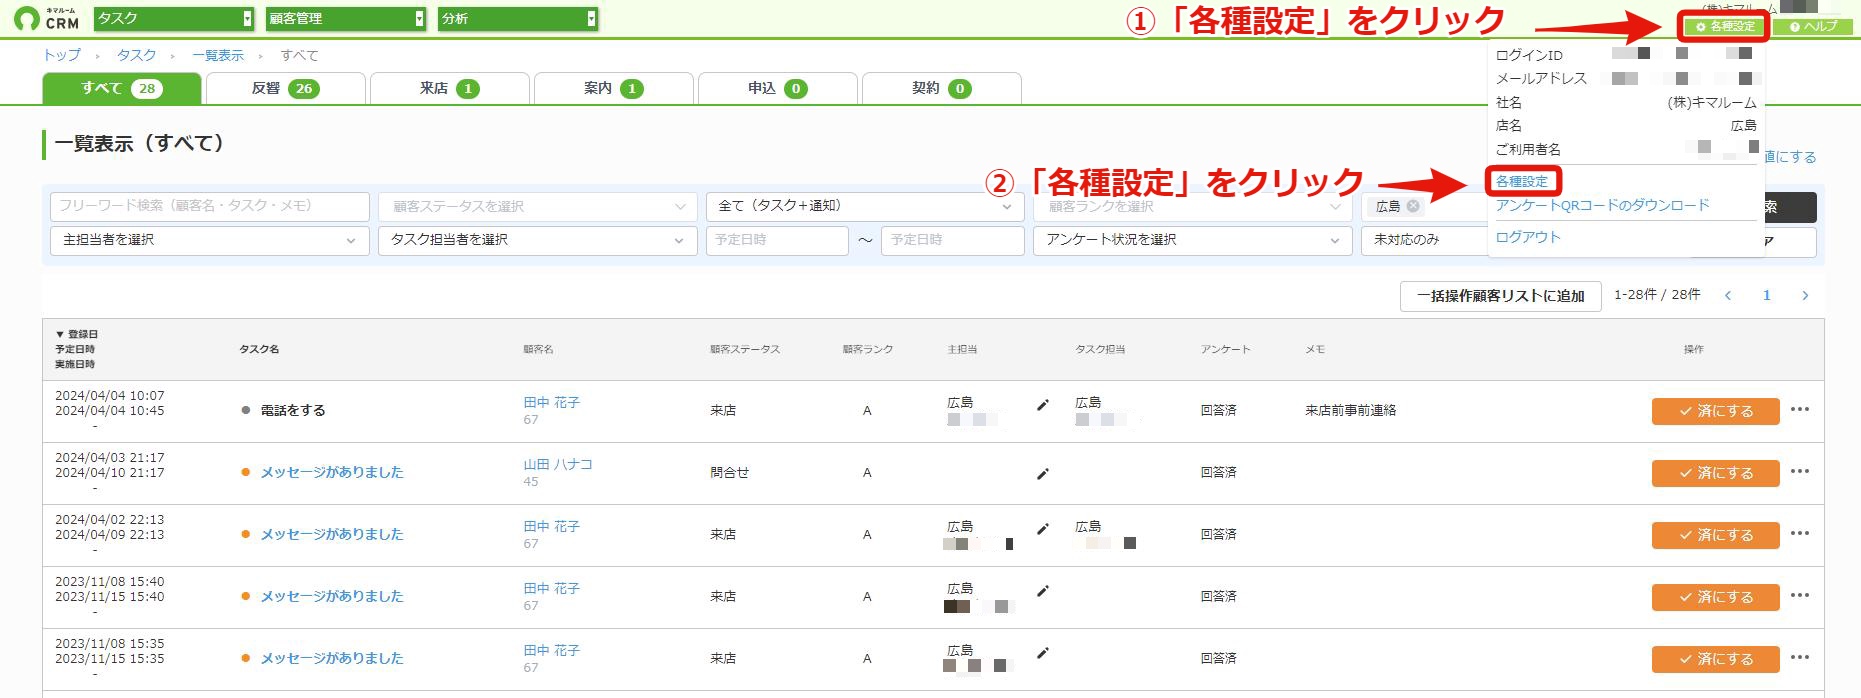Expand the タスク担当者を選択 dropdown
Screen dimensions: 1861x698
click(x=537, y=240)
